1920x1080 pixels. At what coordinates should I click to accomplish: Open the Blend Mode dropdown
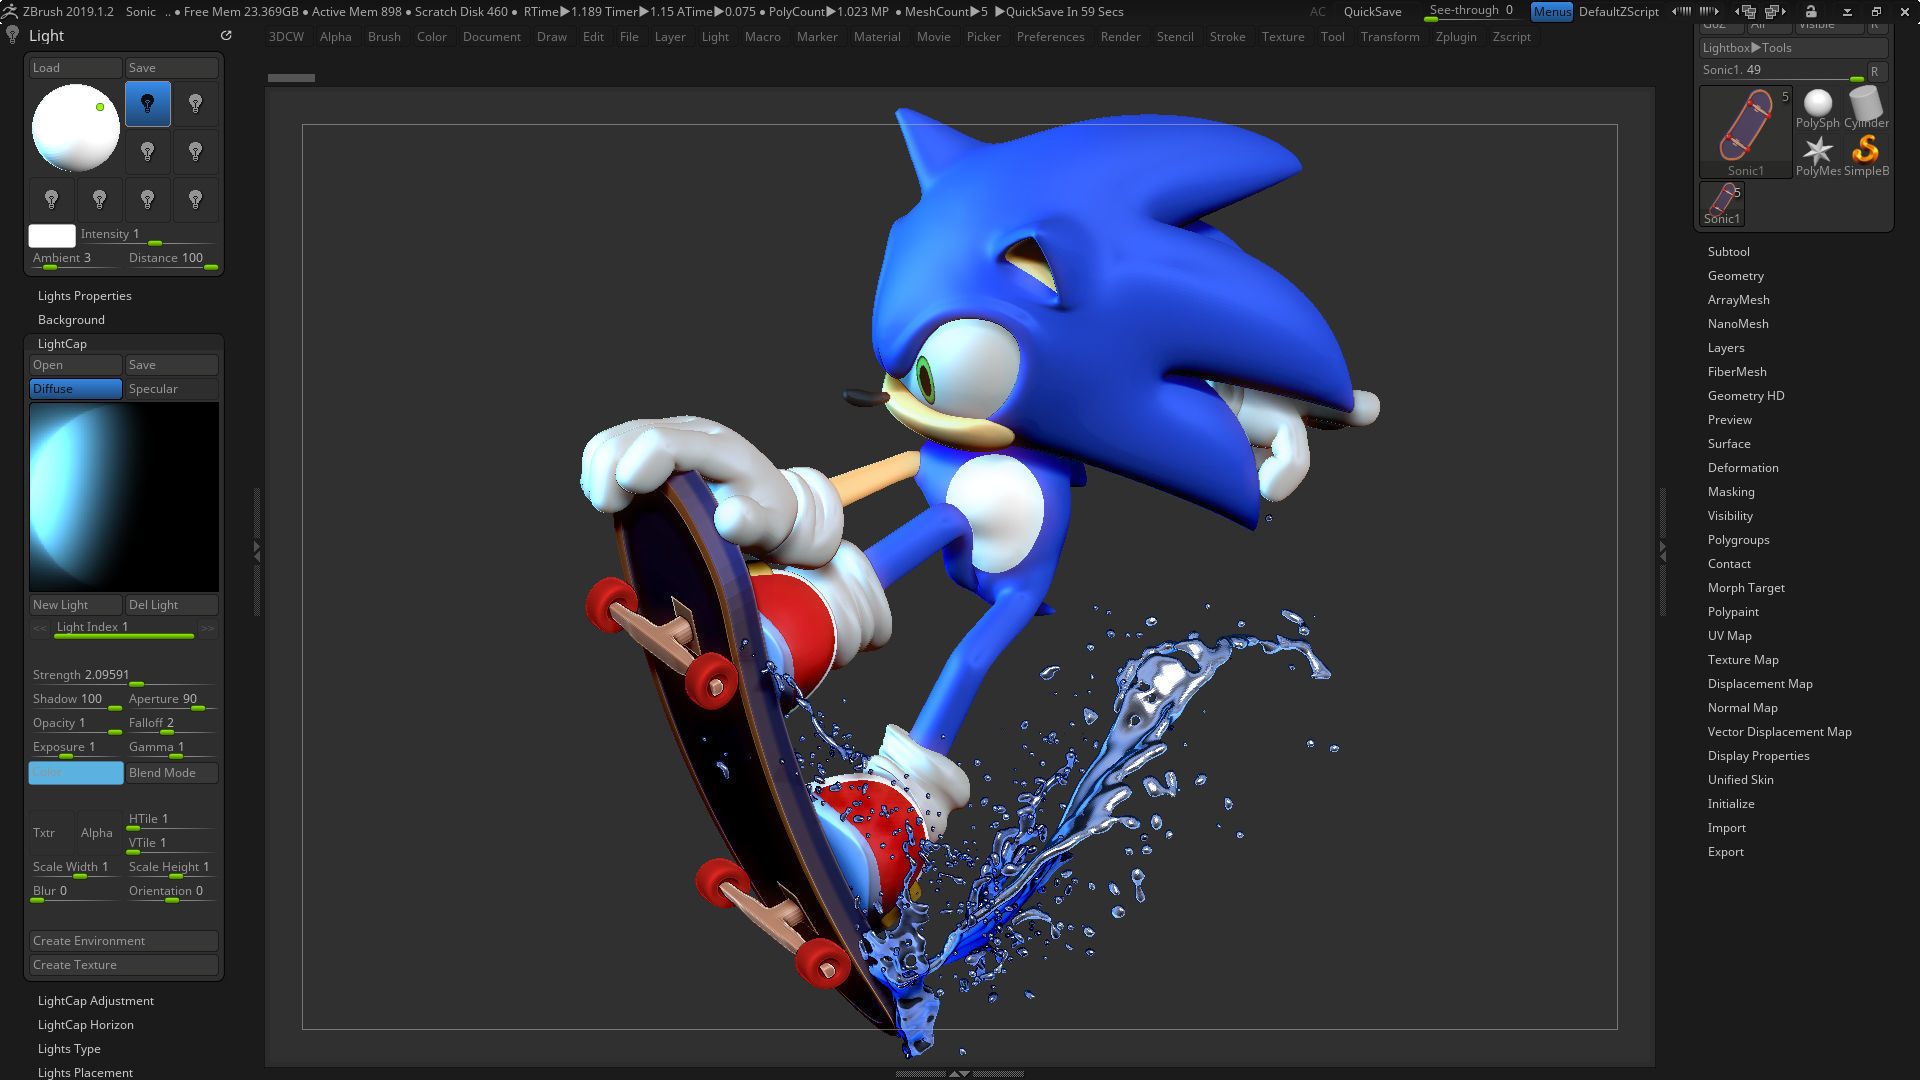tap(172, 773)
